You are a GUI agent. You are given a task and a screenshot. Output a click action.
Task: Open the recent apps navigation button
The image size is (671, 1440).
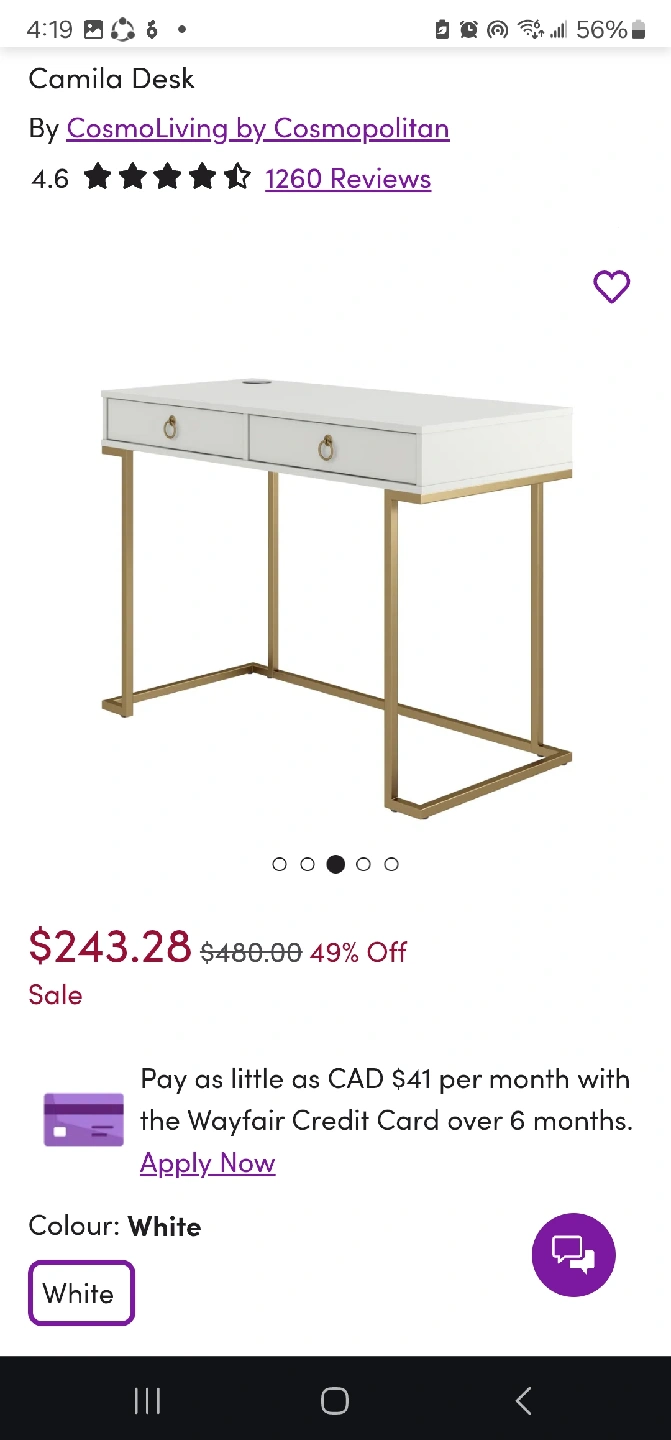click(x=147, y=1401)
